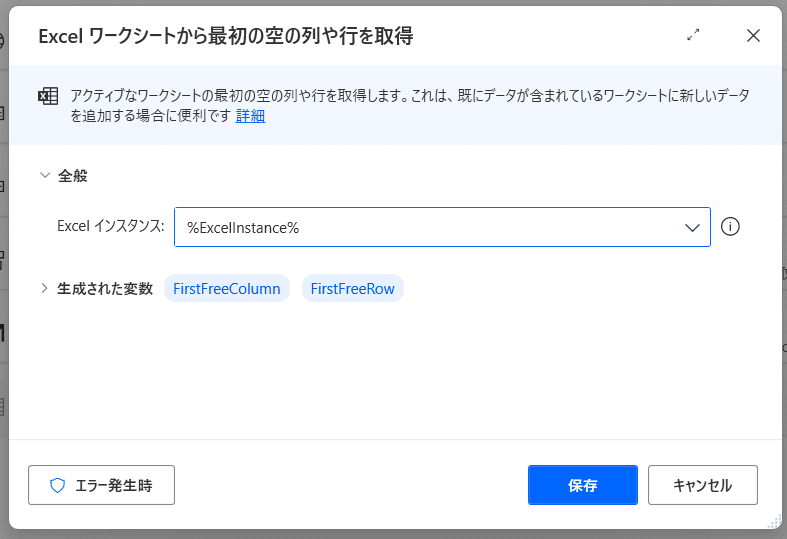787x539 pixels.
Task: Open the 詳細 link for more details
Action: click(x=250, y=116)
